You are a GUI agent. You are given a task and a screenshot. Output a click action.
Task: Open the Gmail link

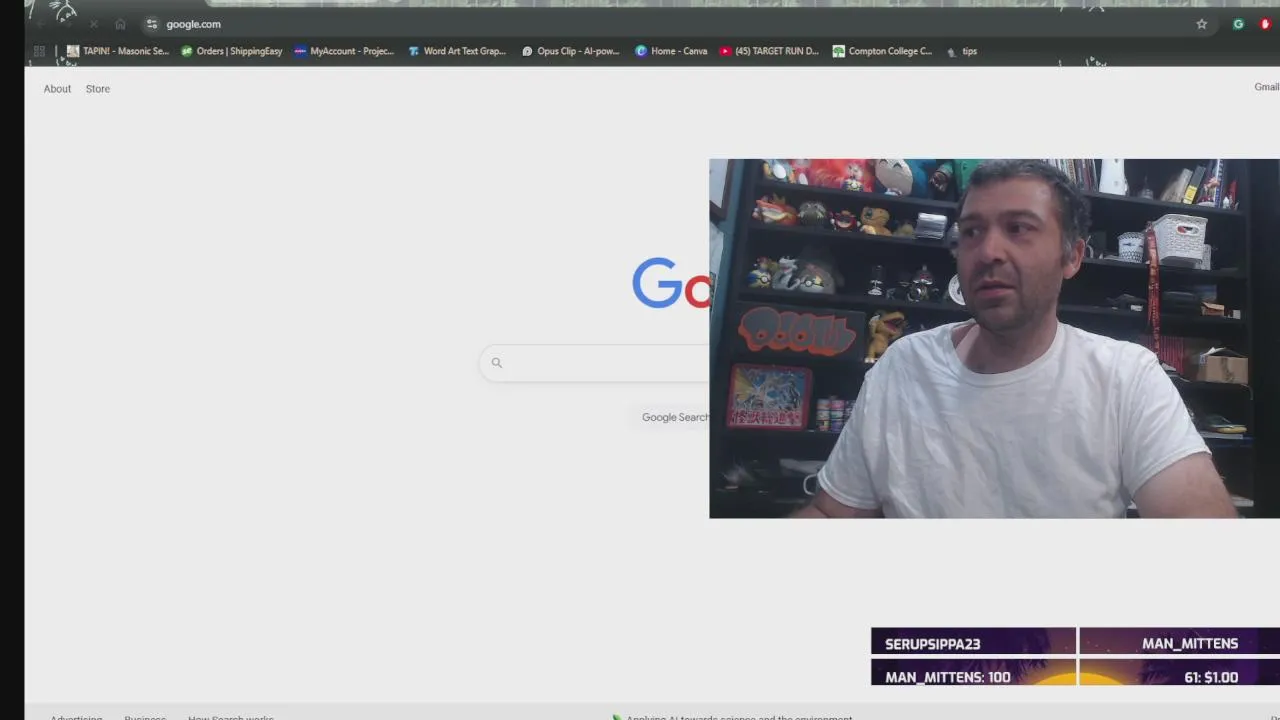1267,87
